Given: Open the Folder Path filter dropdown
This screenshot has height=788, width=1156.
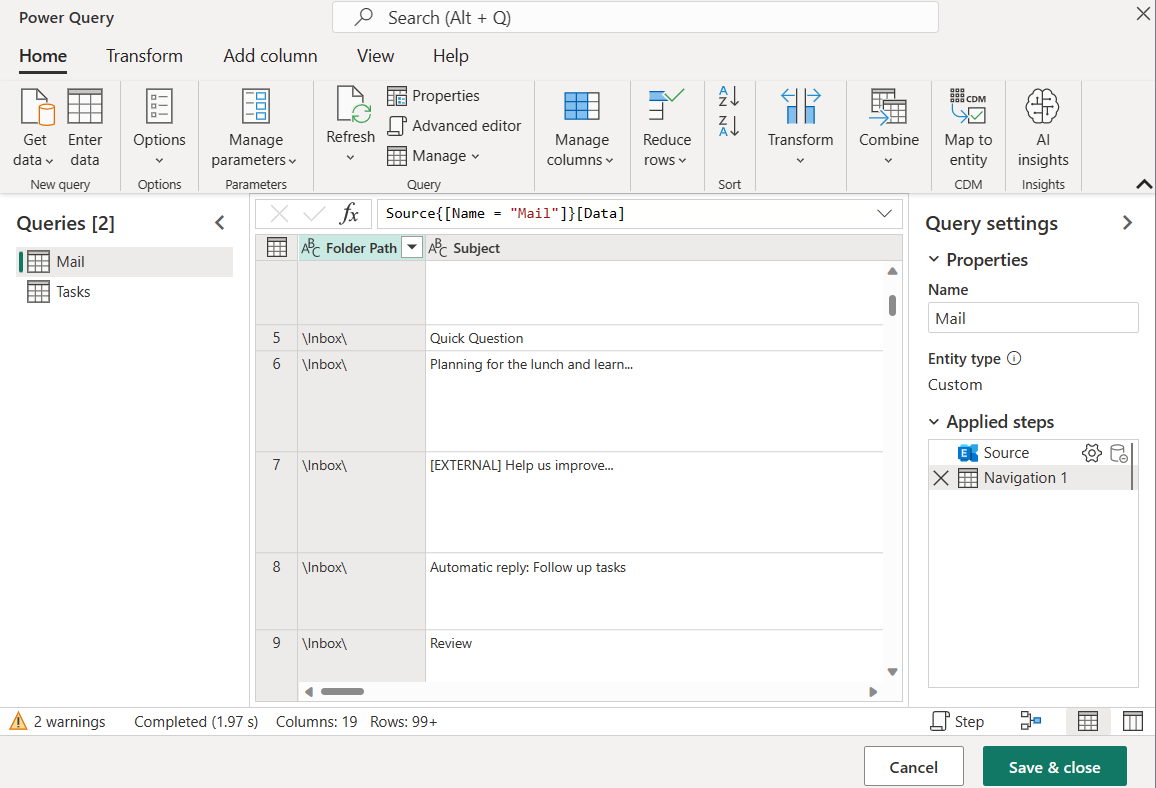Looking at the screenshot, I should [413, 247].
